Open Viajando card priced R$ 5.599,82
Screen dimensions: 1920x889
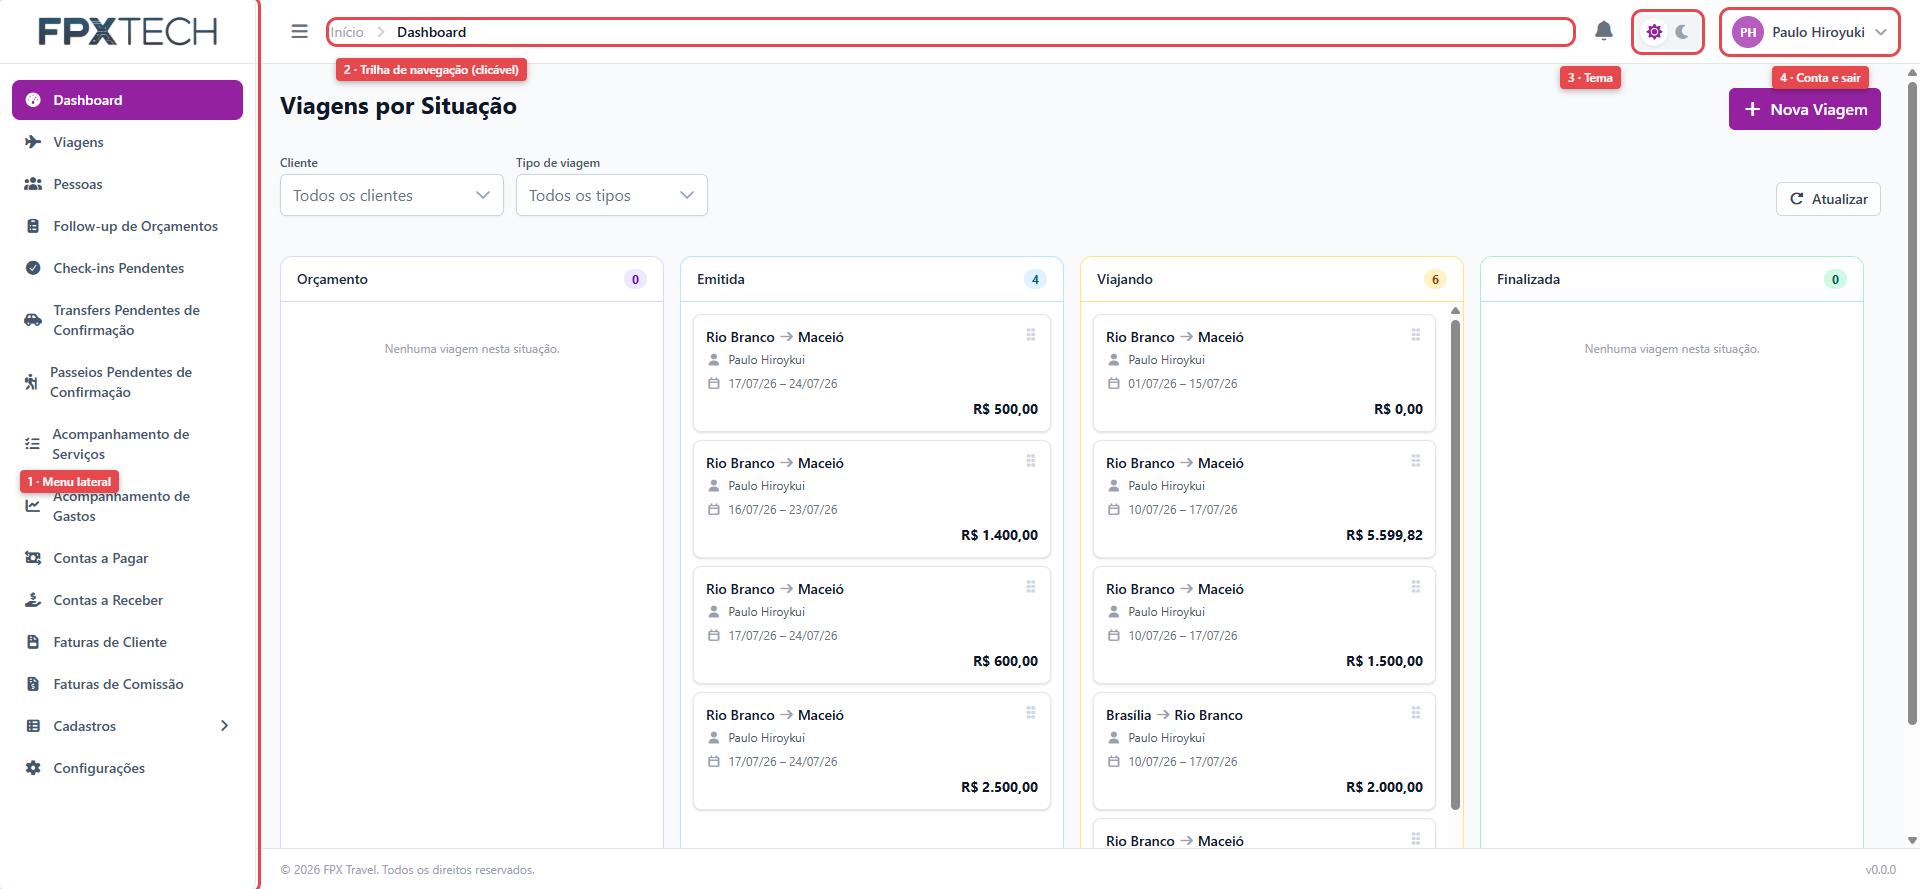(x=1264, y=499)
